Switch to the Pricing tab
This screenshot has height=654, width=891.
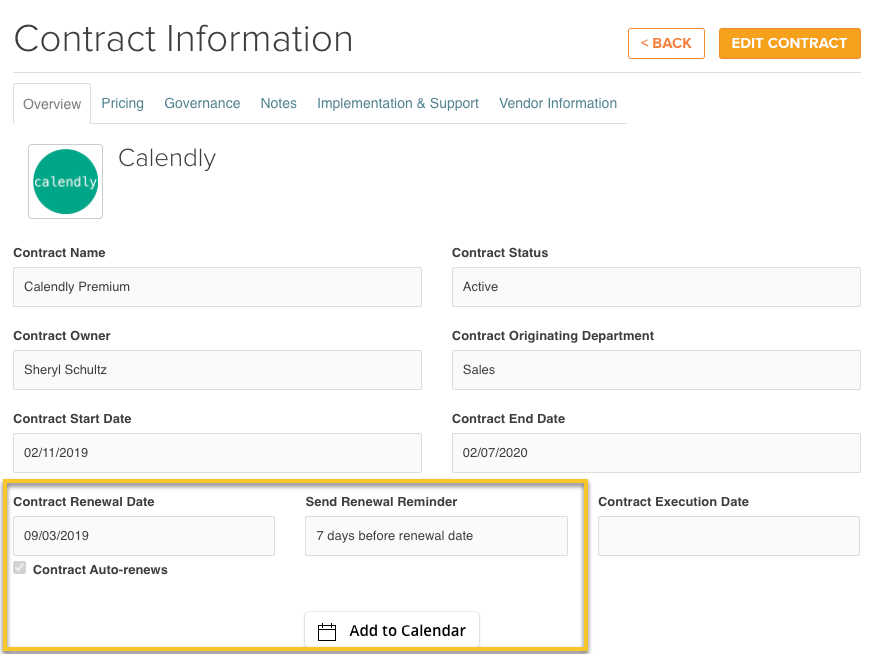tap(122, 103)
